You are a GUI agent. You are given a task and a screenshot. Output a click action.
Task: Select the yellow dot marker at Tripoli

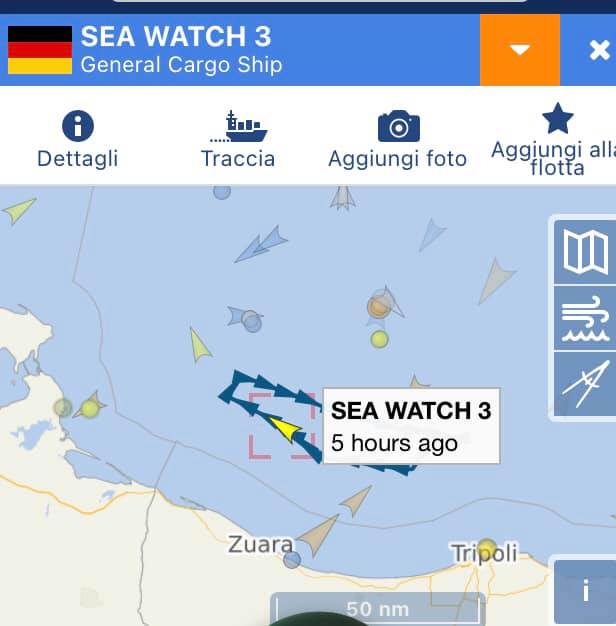coord(487,548)
